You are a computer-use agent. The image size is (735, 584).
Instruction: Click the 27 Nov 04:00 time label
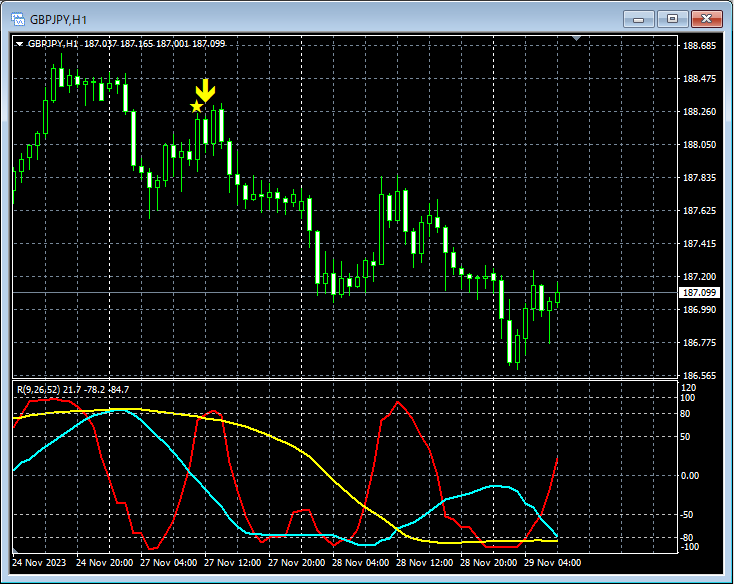[x=169, y=562]
